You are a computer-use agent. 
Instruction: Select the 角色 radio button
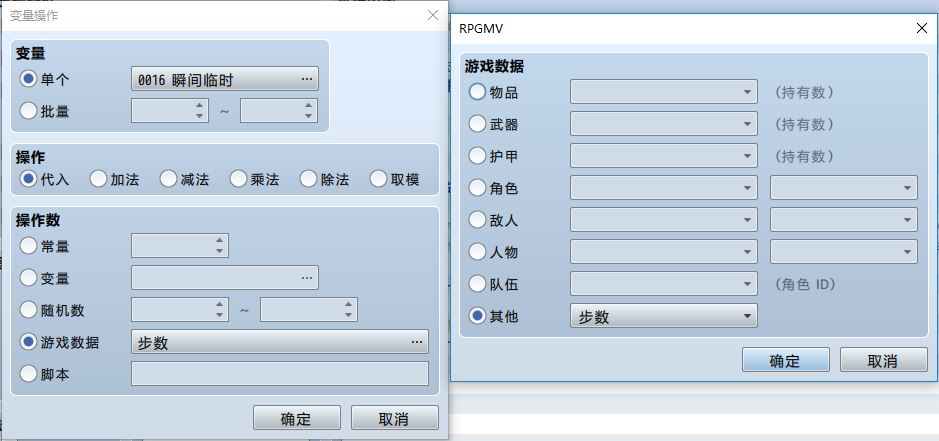tap(477, 188)
